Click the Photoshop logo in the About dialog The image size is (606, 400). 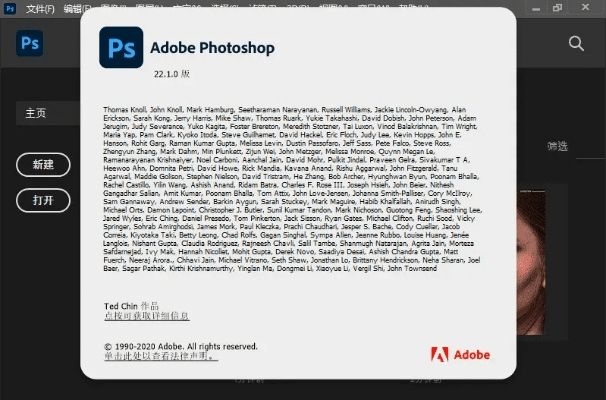[x=120, y=47]
